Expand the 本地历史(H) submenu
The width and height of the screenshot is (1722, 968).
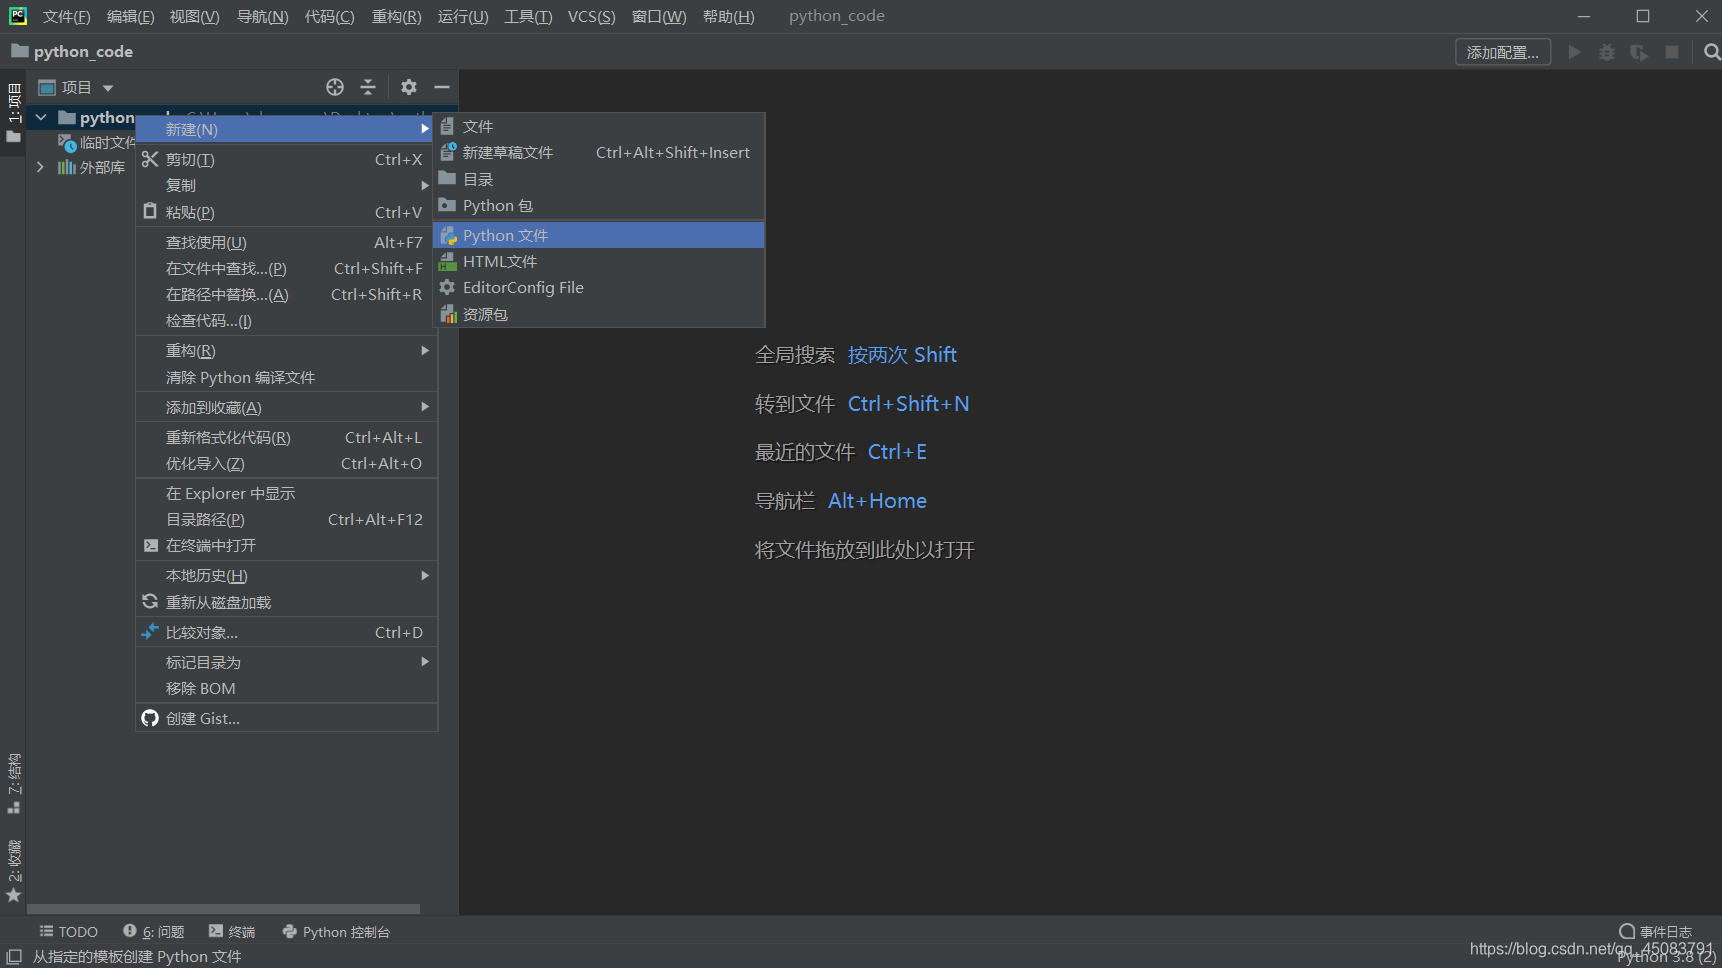(287, 575)
